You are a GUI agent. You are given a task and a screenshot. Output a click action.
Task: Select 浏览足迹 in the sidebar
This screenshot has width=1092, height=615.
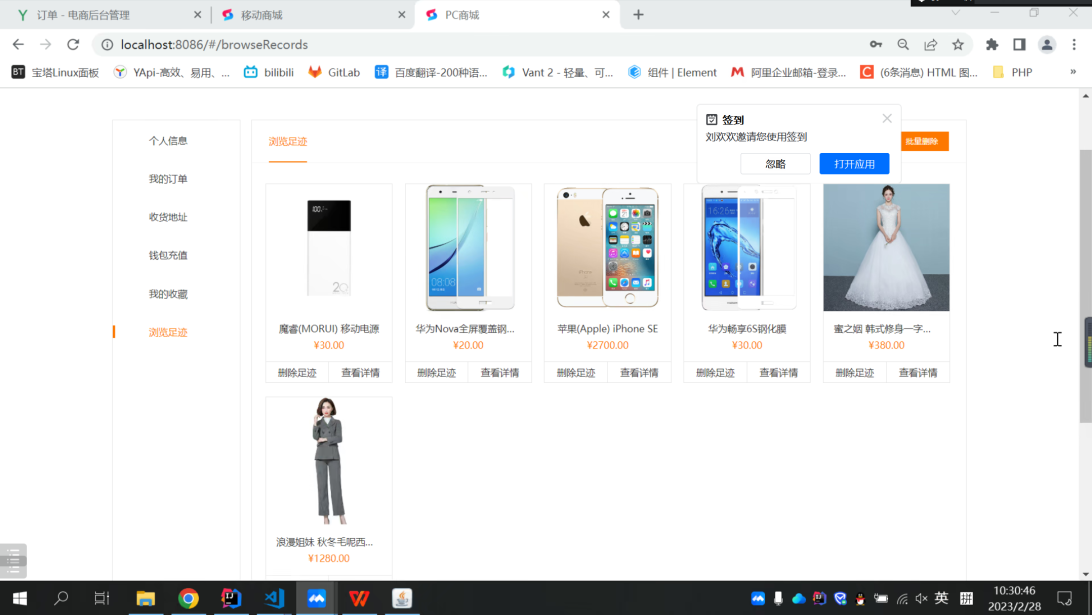click(168, 332)
